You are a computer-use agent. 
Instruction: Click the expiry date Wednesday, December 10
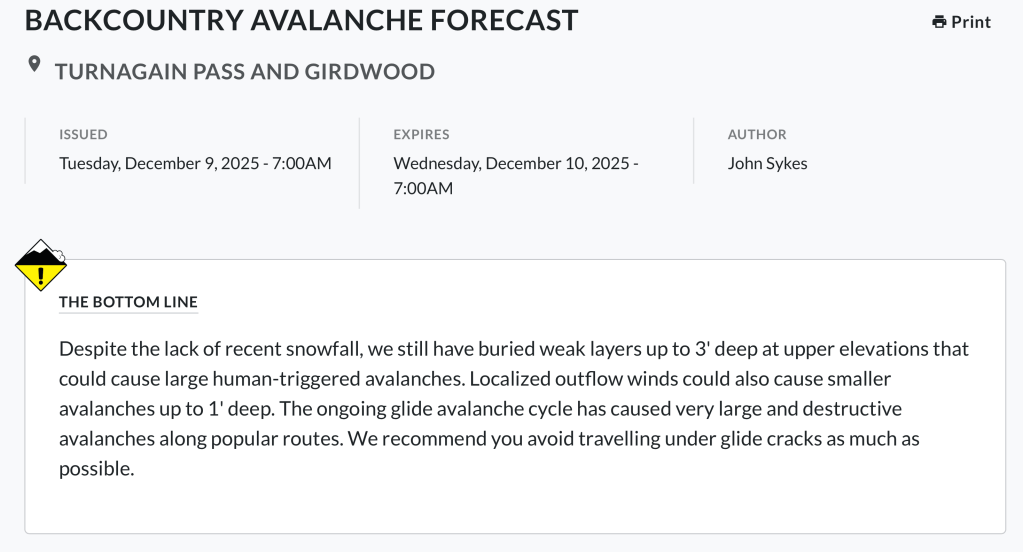point(516,163)
